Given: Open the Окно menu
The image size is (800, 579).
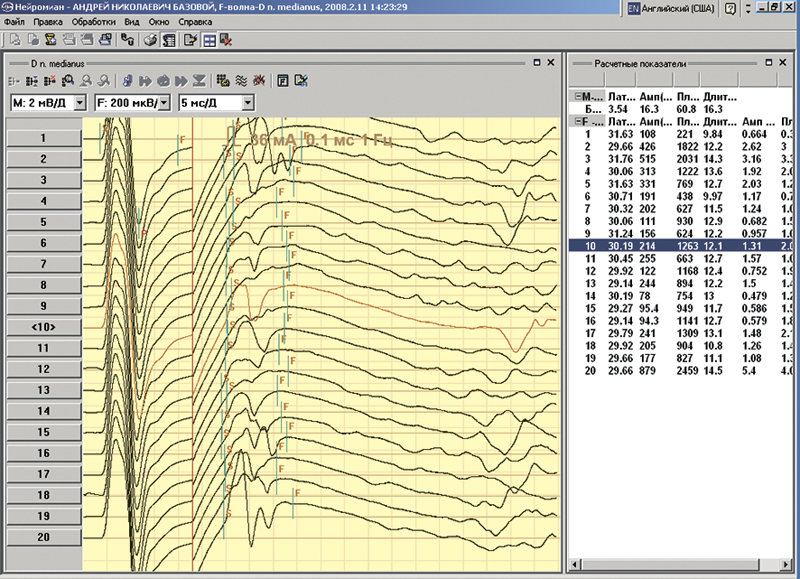Looking at the screenshot, I should pos(159,22).
